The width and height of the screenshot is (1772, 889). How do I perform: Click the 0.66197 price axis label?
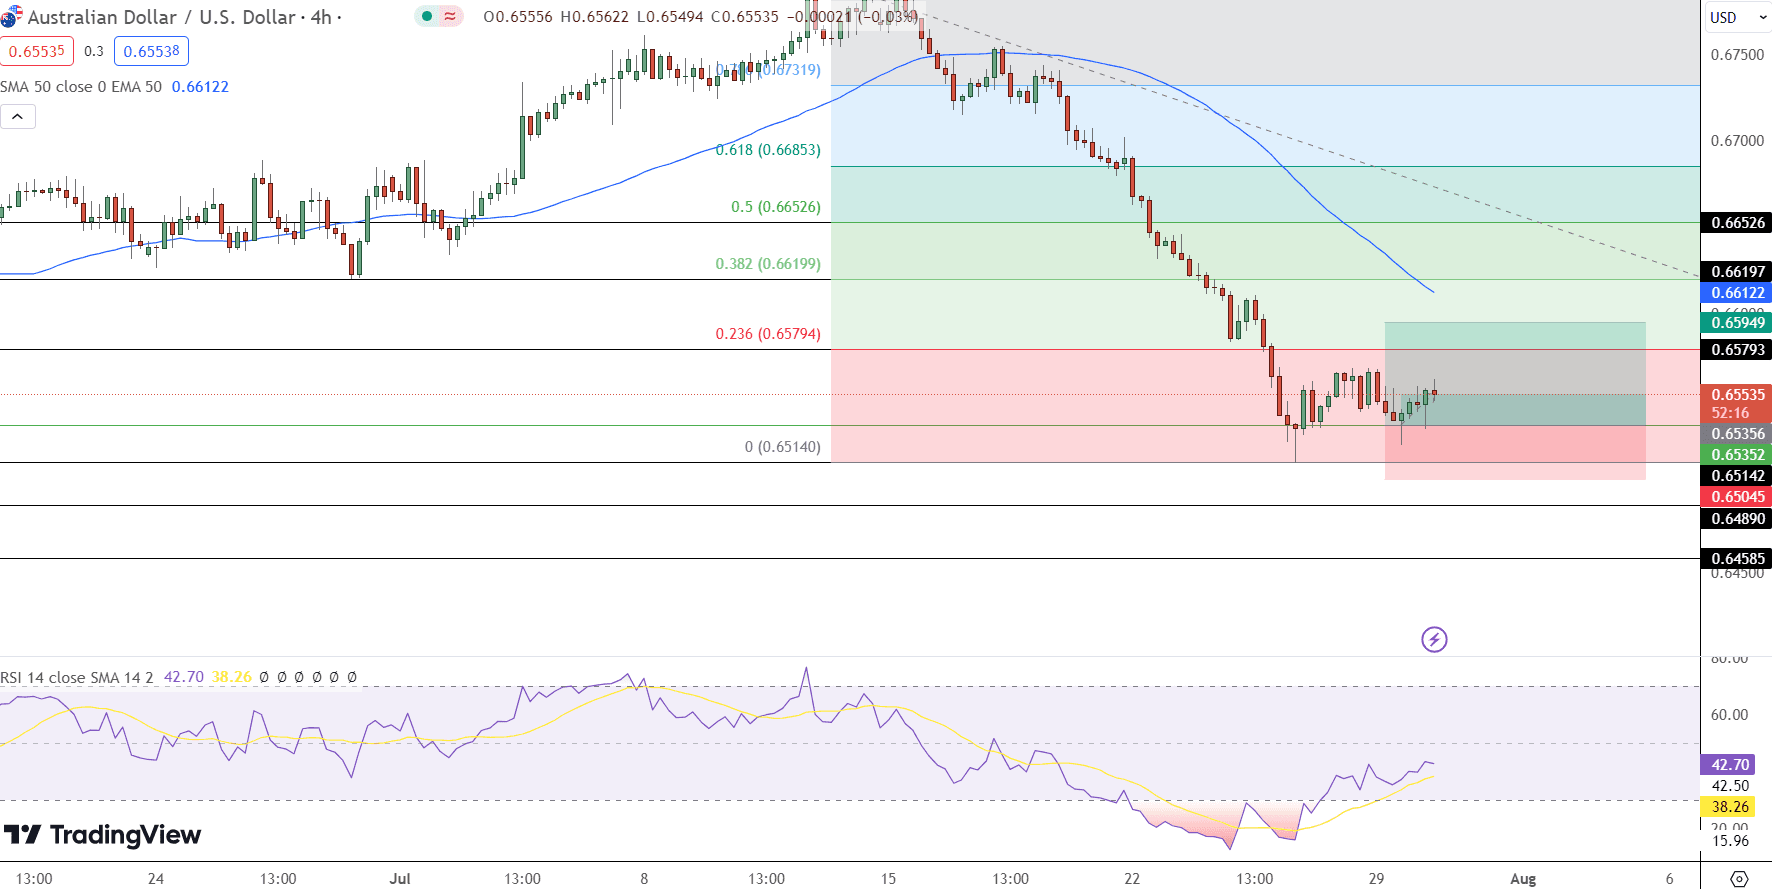pyautogui.click(x=1737, y=271)
